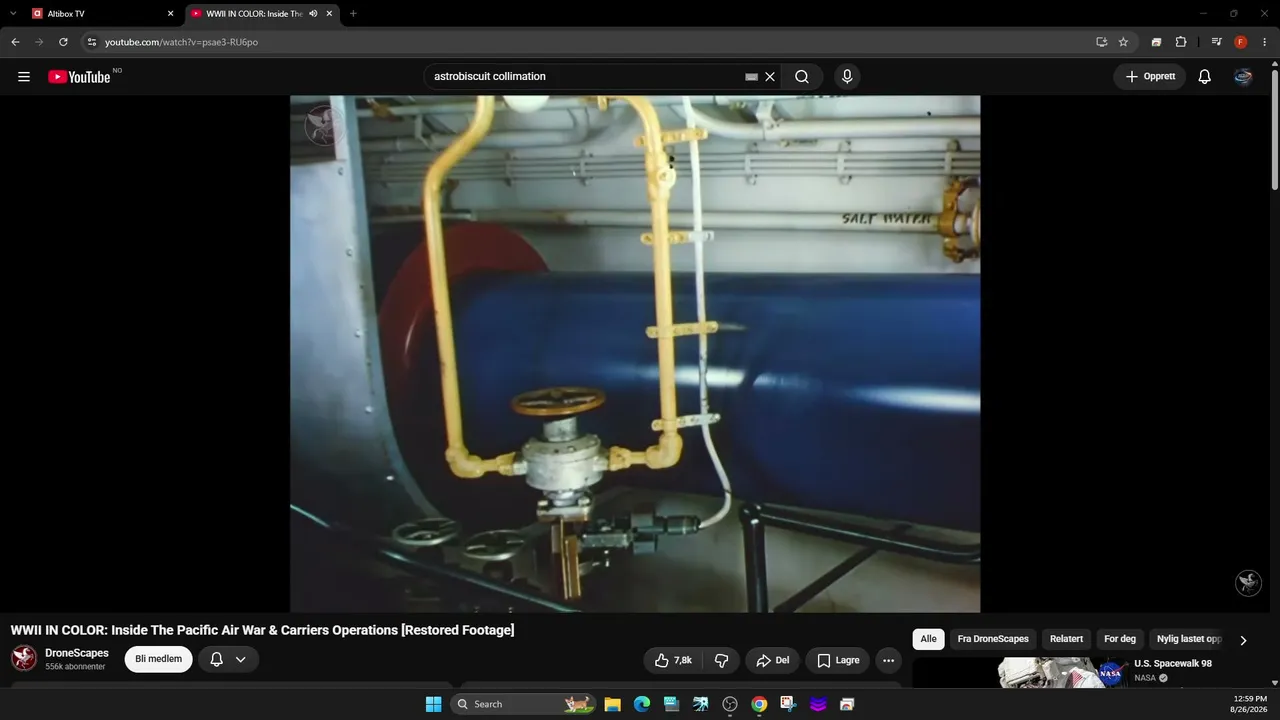1280x720 pixels.
Task: View site information icon in address bar
Action: [92, 42]
